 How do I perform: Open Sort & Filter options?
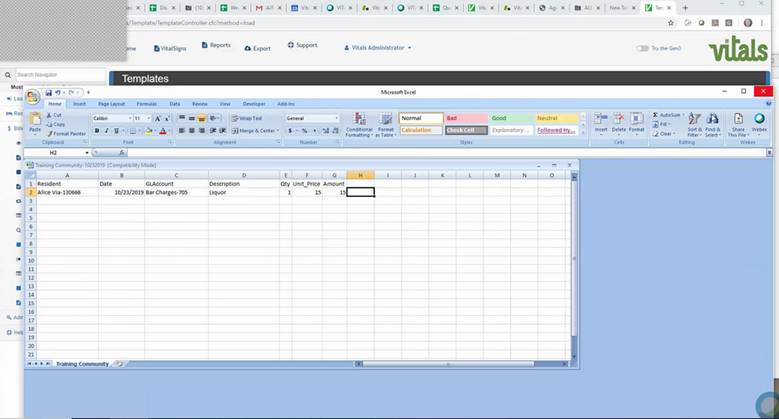(x=694, y=124)
